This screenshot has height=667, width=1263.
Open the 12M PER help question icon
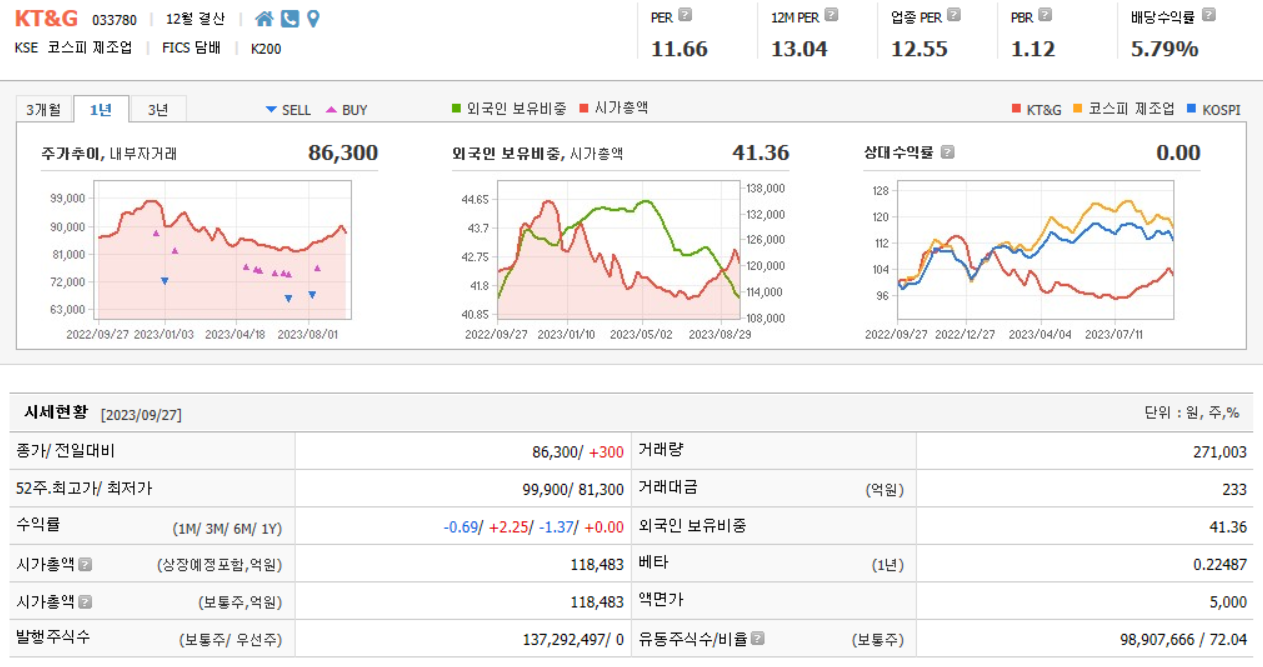point(831,15)
